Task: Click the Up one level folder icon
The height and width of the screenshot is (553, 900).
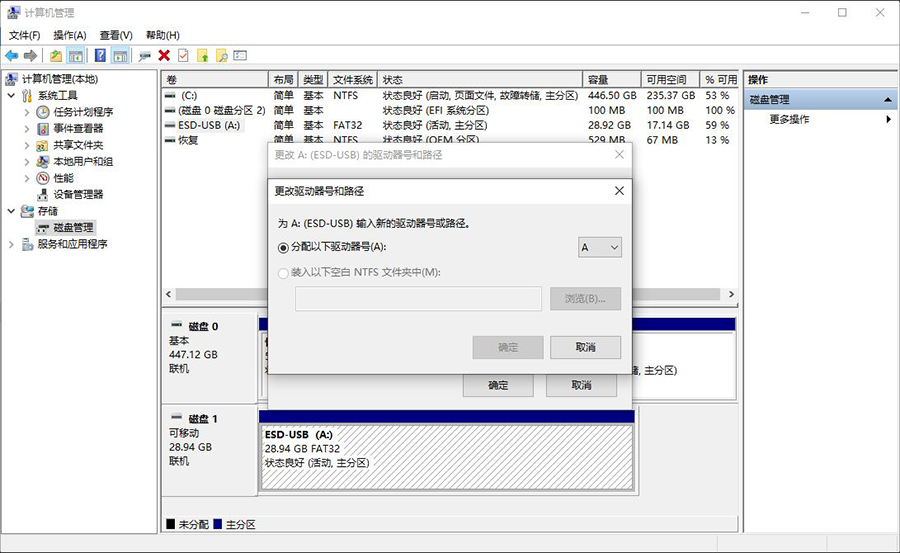Action: coord(56,56)
